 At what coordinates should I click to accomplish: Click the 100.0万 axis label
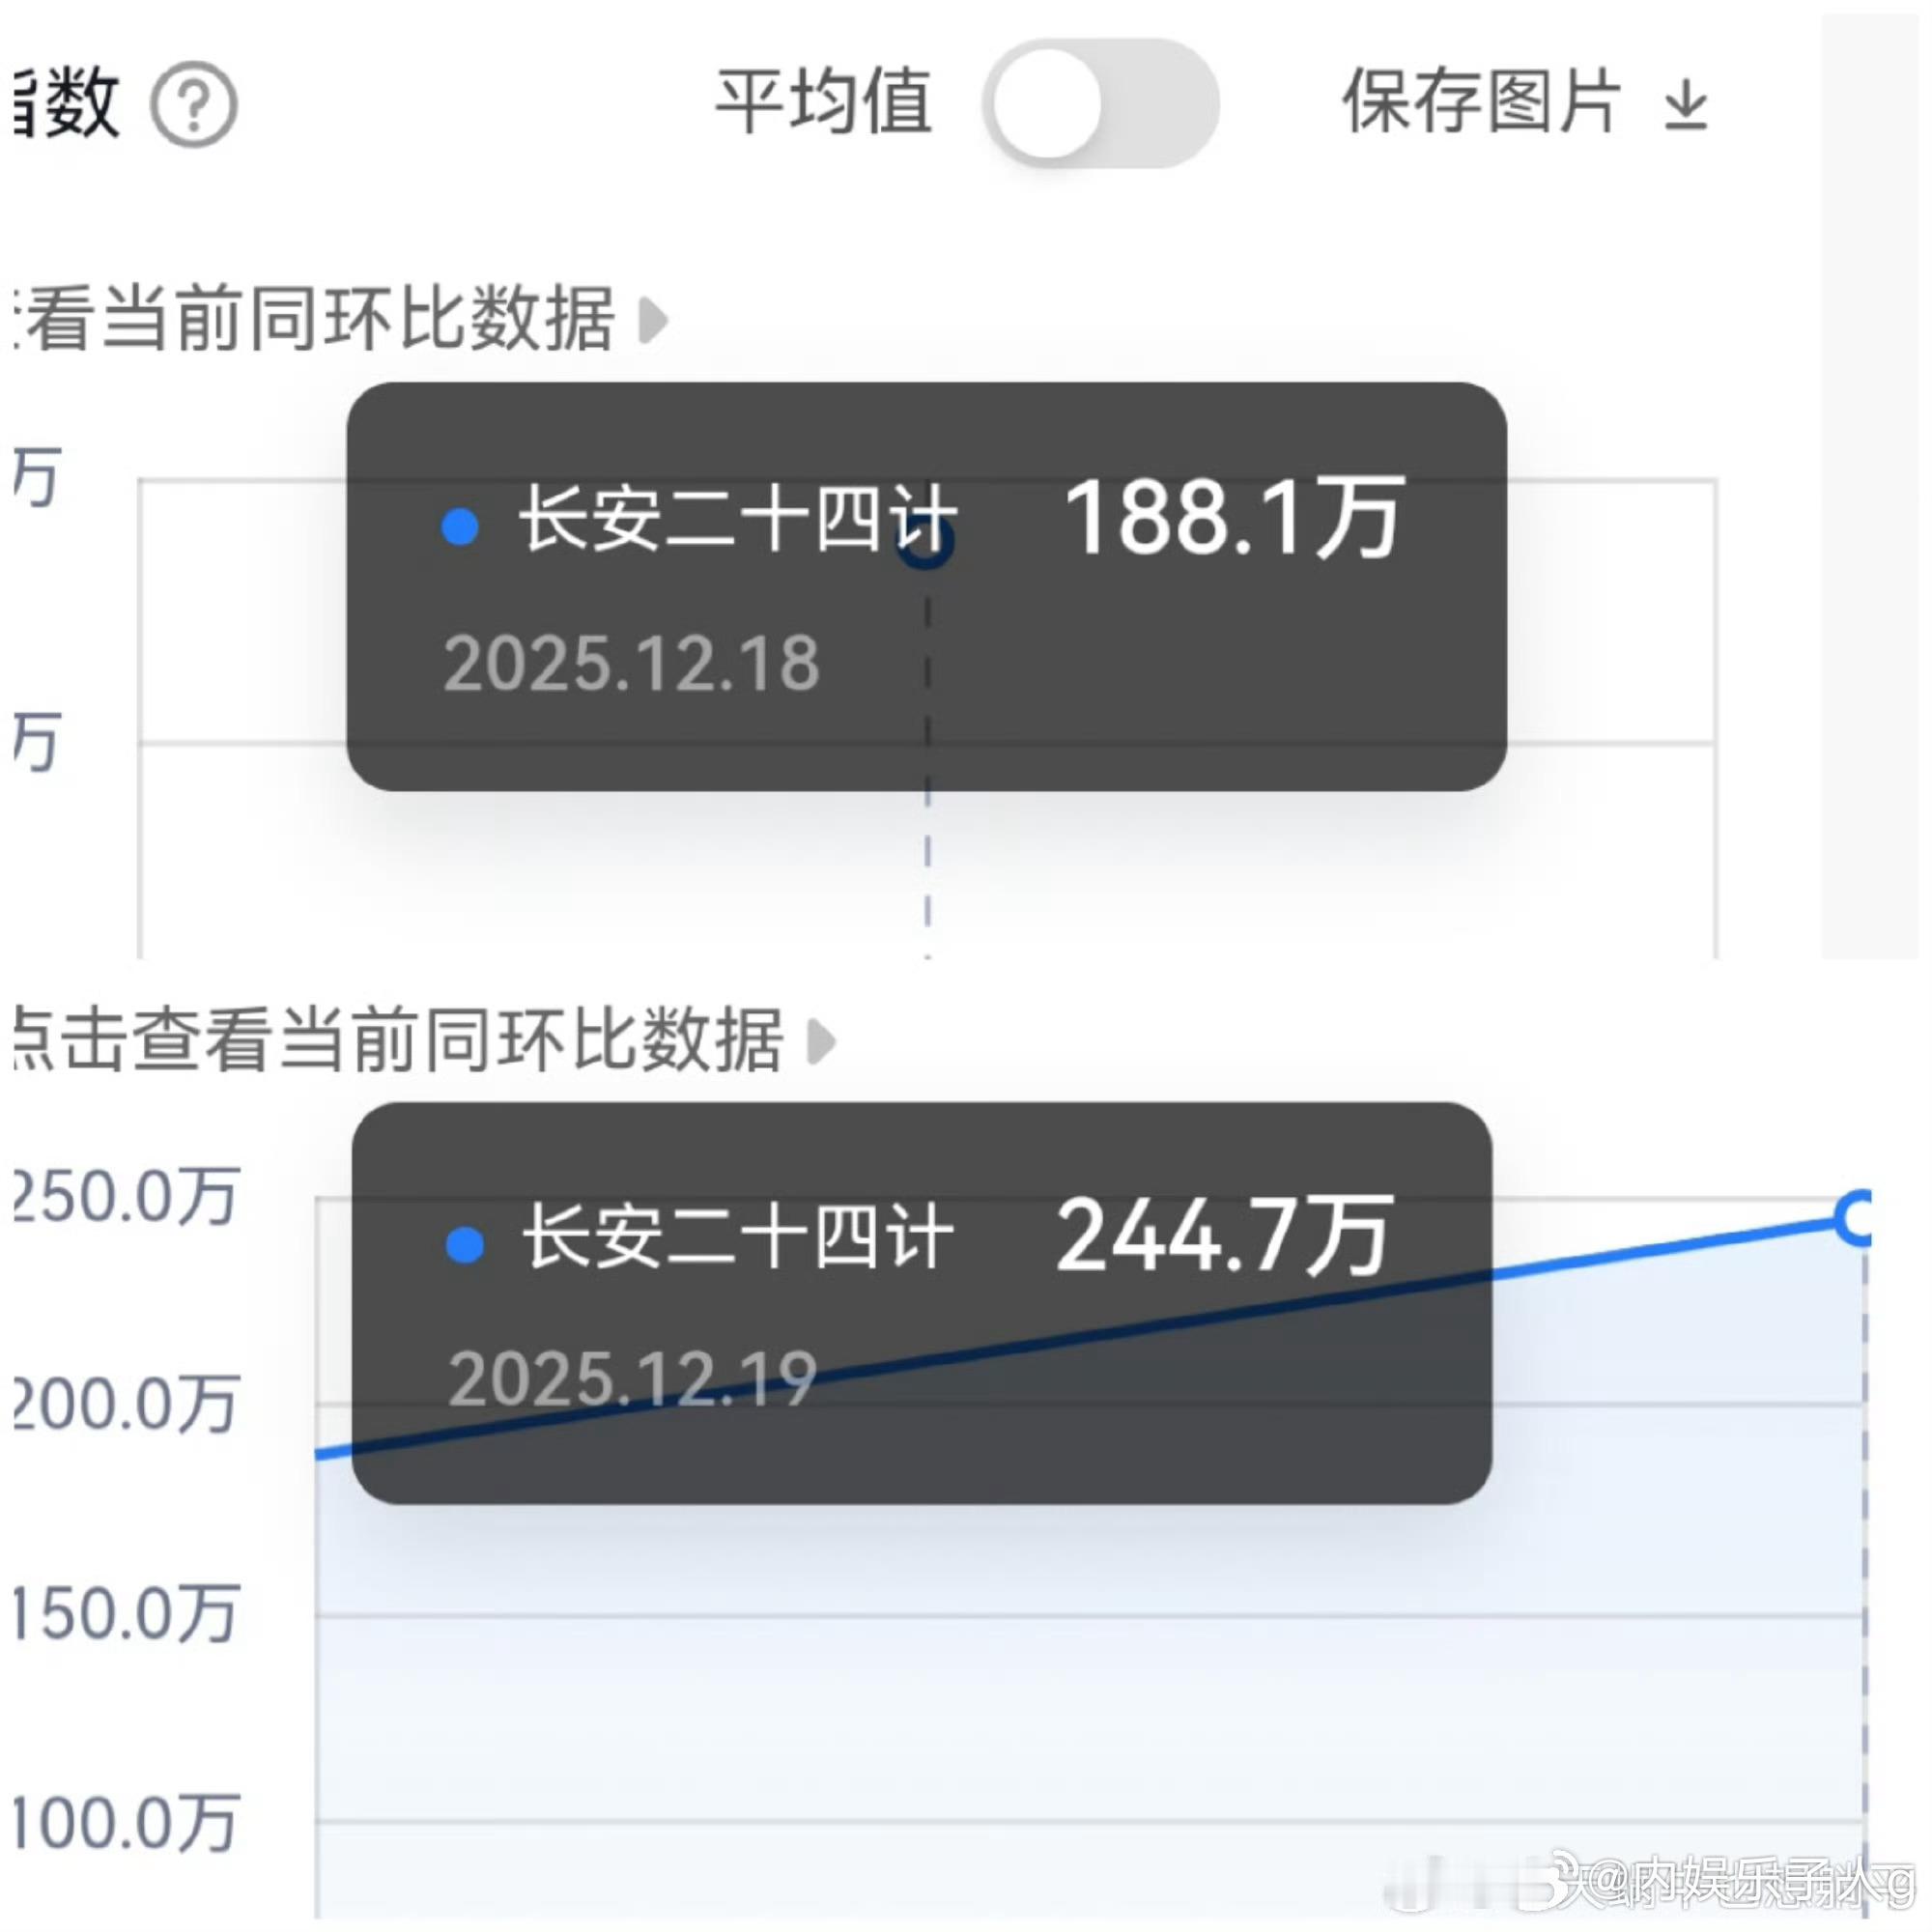pos(125,1823)
